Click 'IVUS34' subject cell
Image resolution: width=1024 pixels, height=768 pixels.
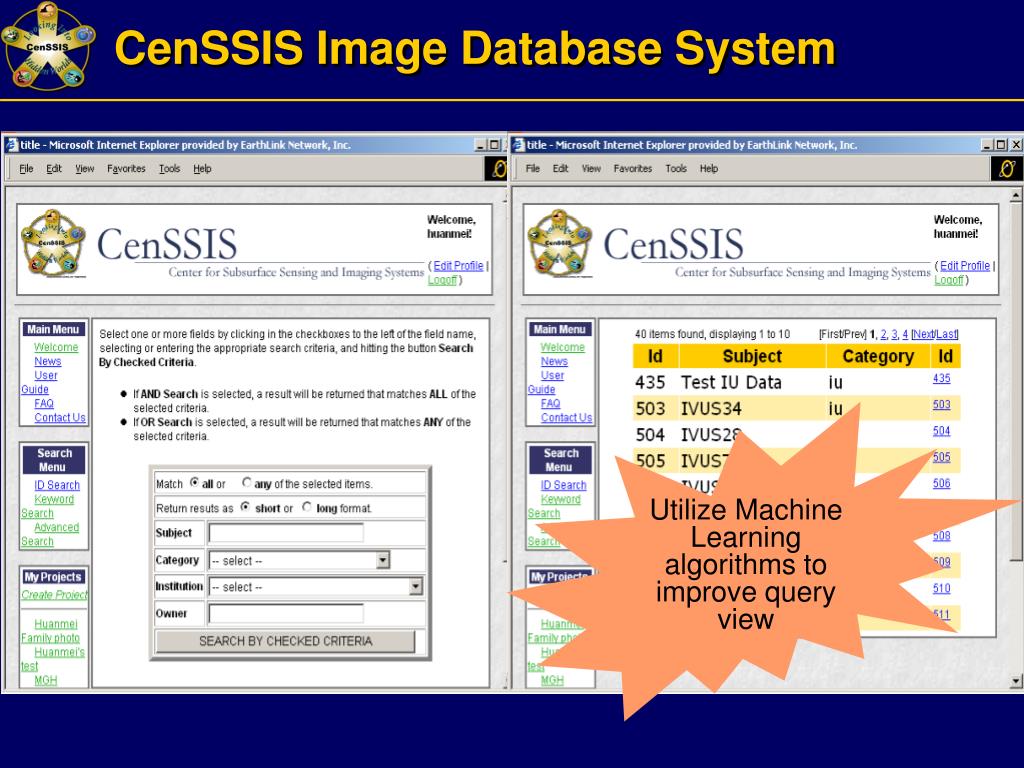[x=711, y=409]
